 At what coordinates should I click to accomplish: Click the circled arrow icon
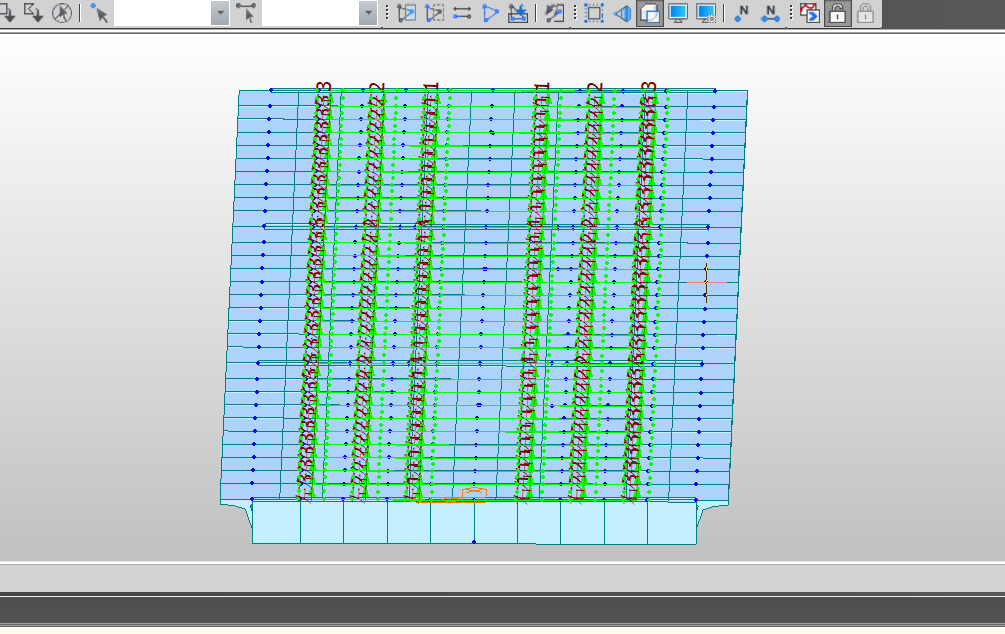tap(62, 13)
